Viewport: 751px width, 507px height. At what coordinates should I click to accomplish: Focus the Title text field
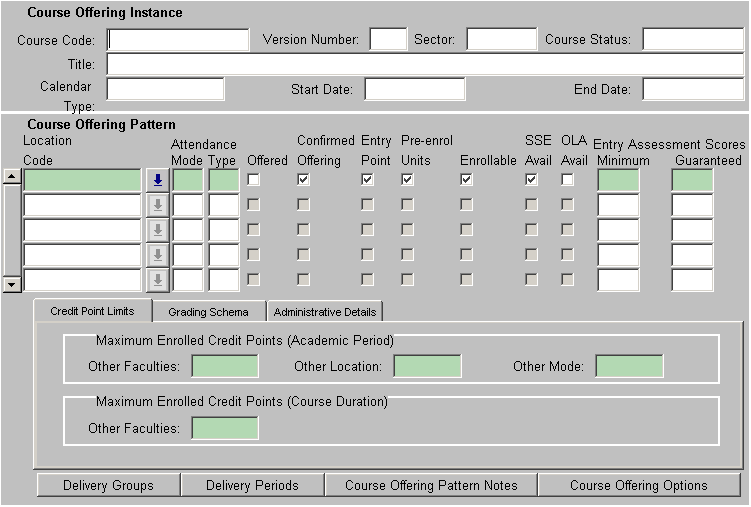[425, 65]
